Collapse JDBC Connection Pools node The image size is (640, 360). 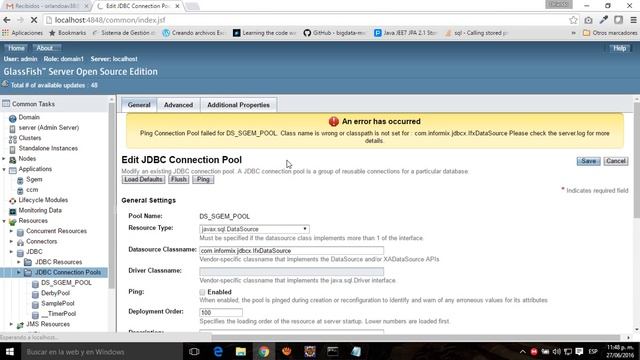[19, 272]
